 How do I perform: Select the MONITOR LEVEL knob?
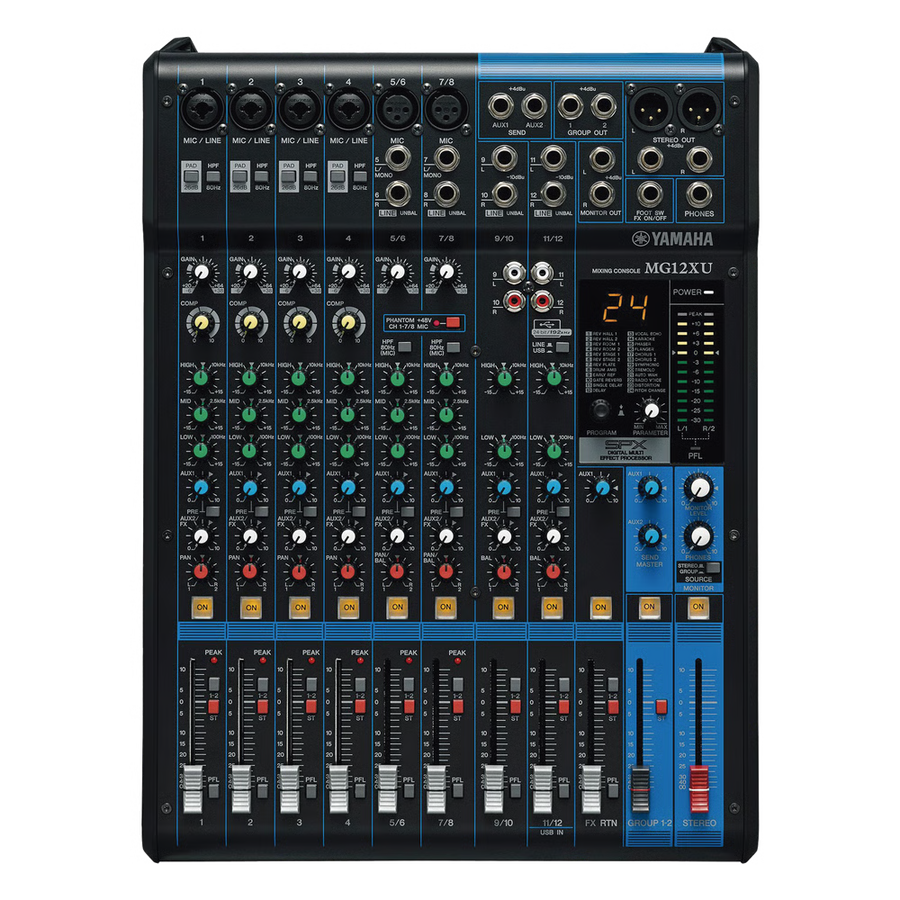point(699,488)
